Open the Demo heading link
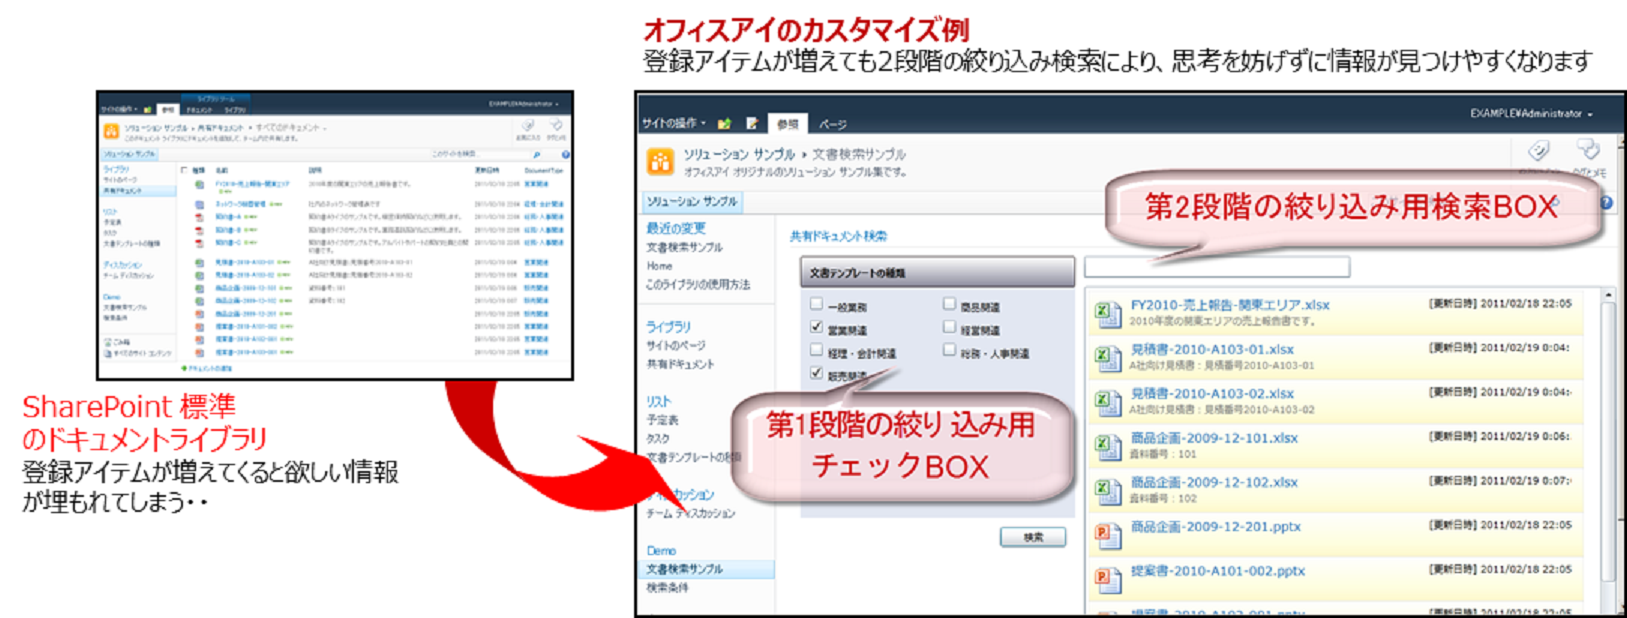Viewport: 1627px width, 618px height. coord(661,551)
